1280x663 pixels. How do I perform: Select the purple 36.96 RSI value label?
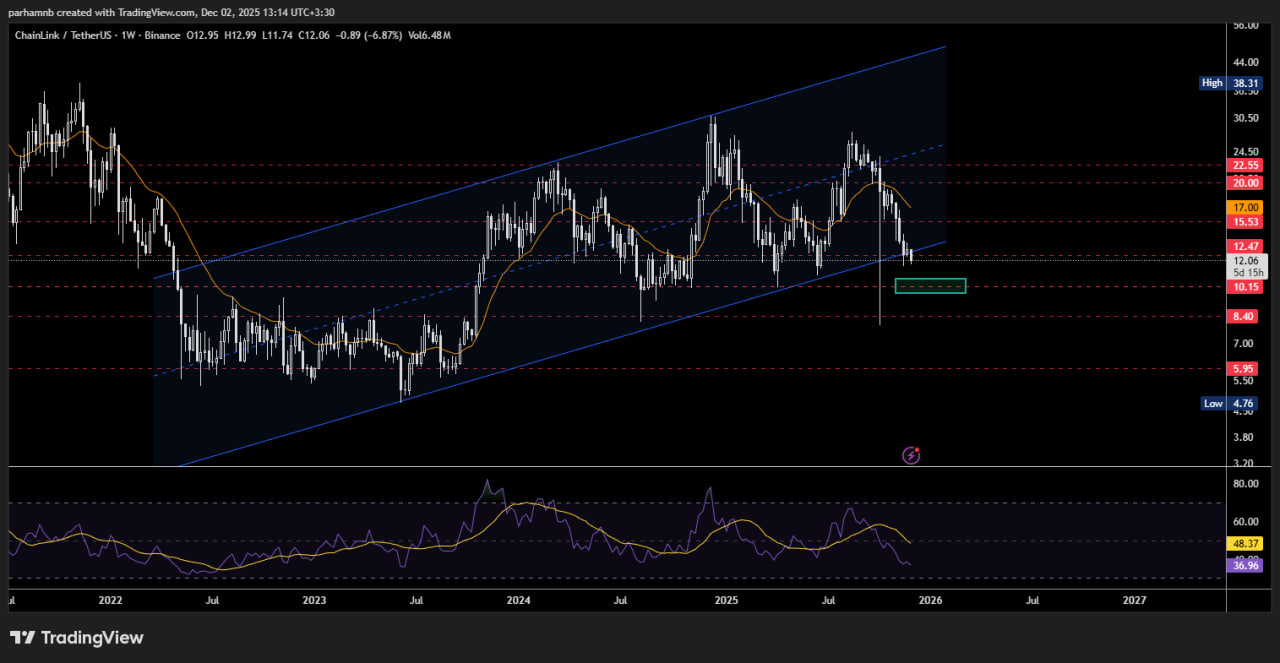(x=1245, y=565)
